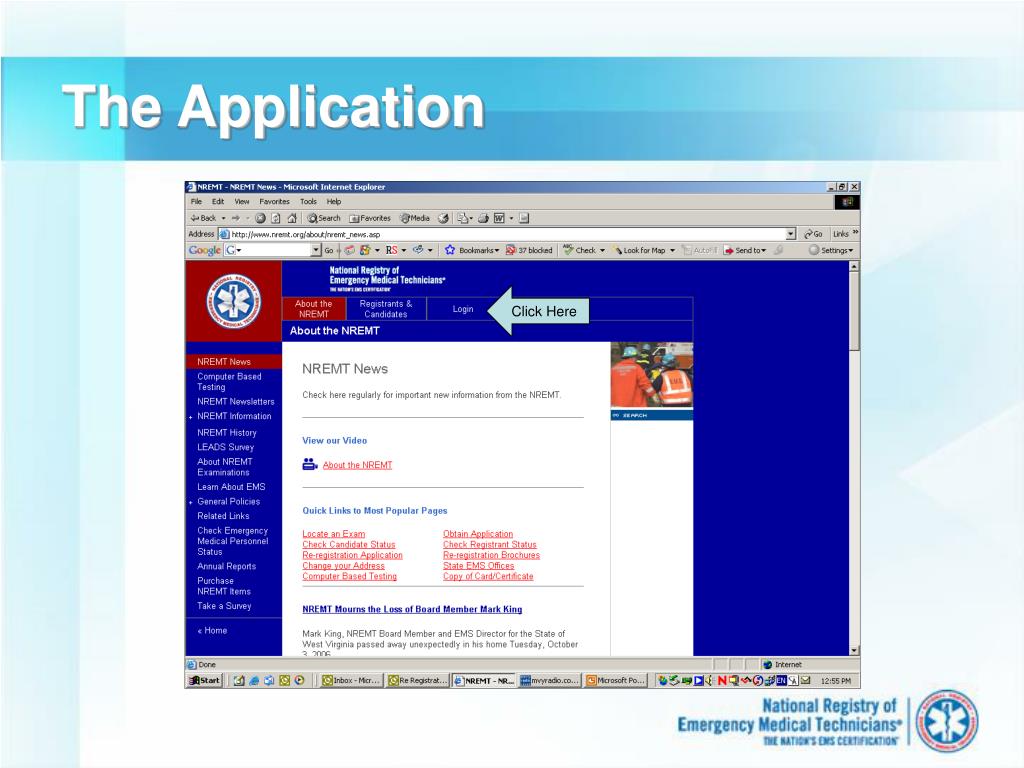
Task: Click the Google toolbar Go button
Action: point(328,250)
